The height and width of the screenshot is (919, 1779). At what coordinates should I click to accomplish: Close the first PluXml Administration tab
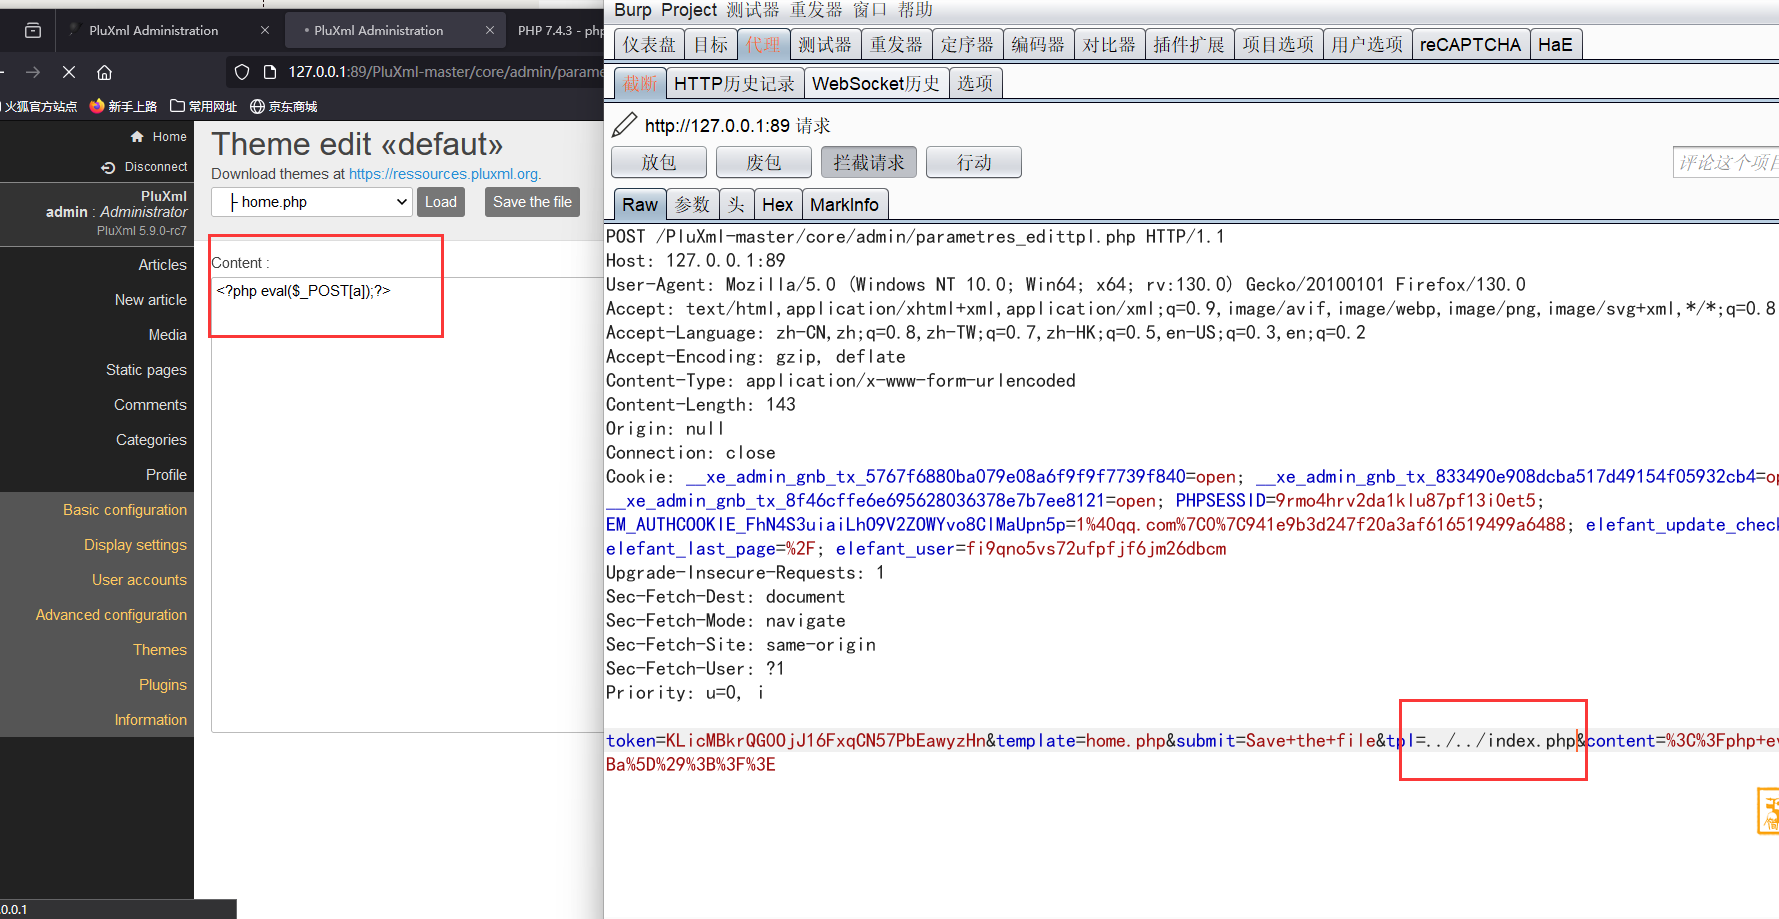point(265,30)
